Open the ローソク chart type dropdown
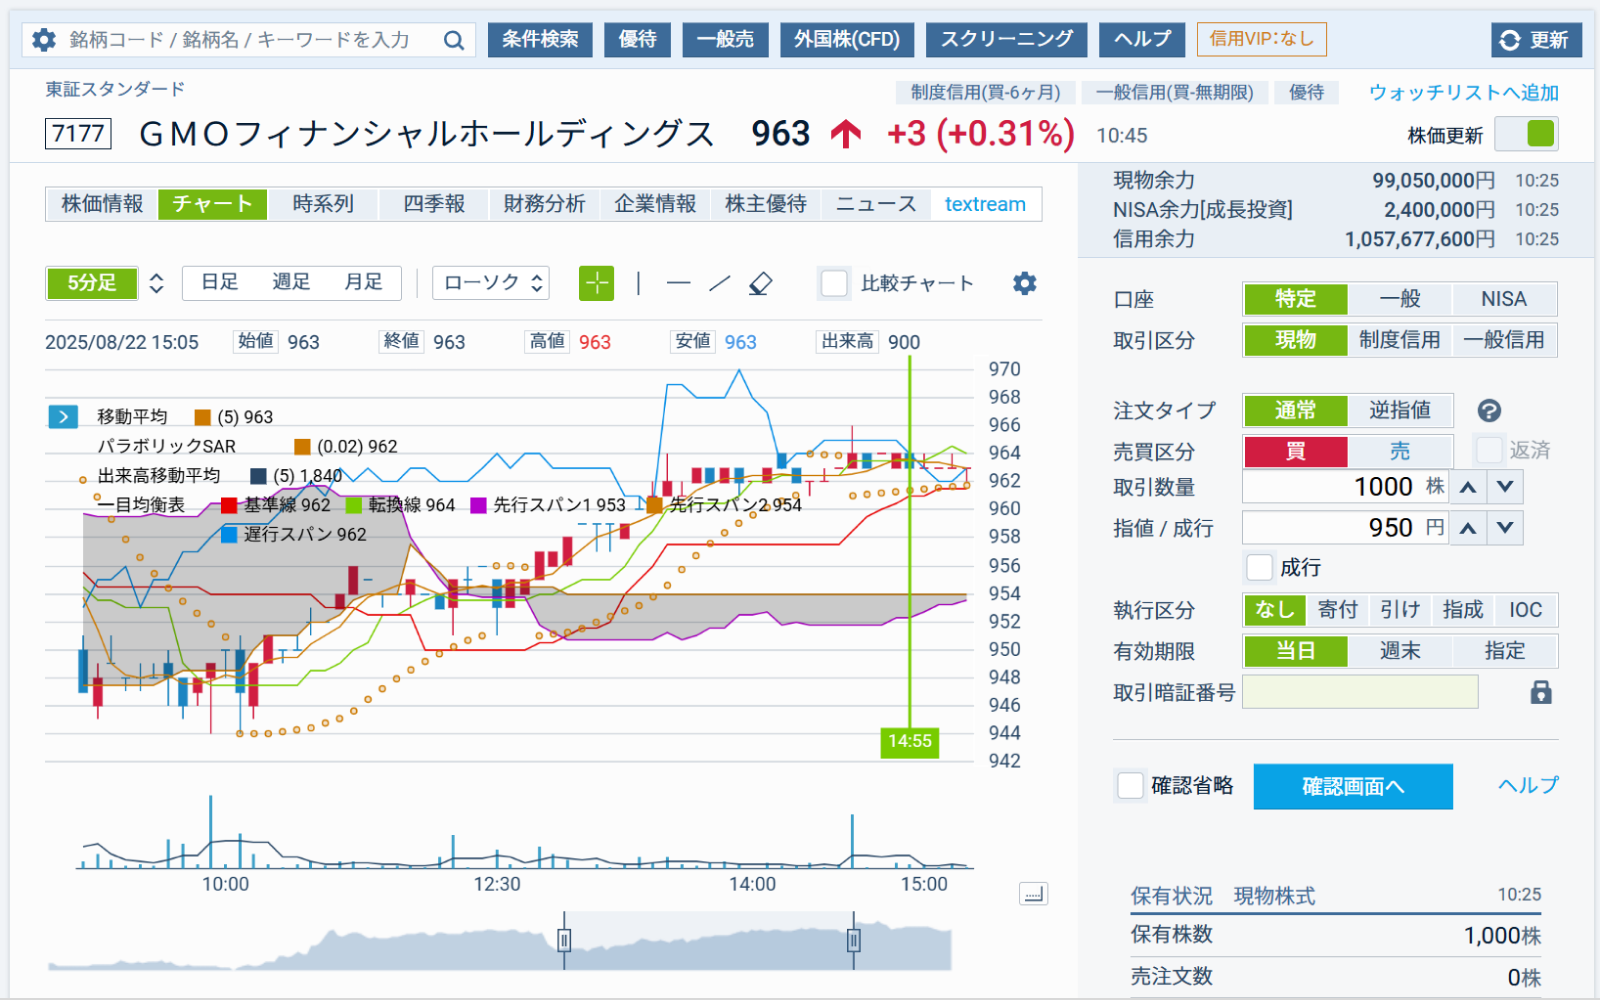Screen dimensions: 1600x1000 (x=490, y=283)
